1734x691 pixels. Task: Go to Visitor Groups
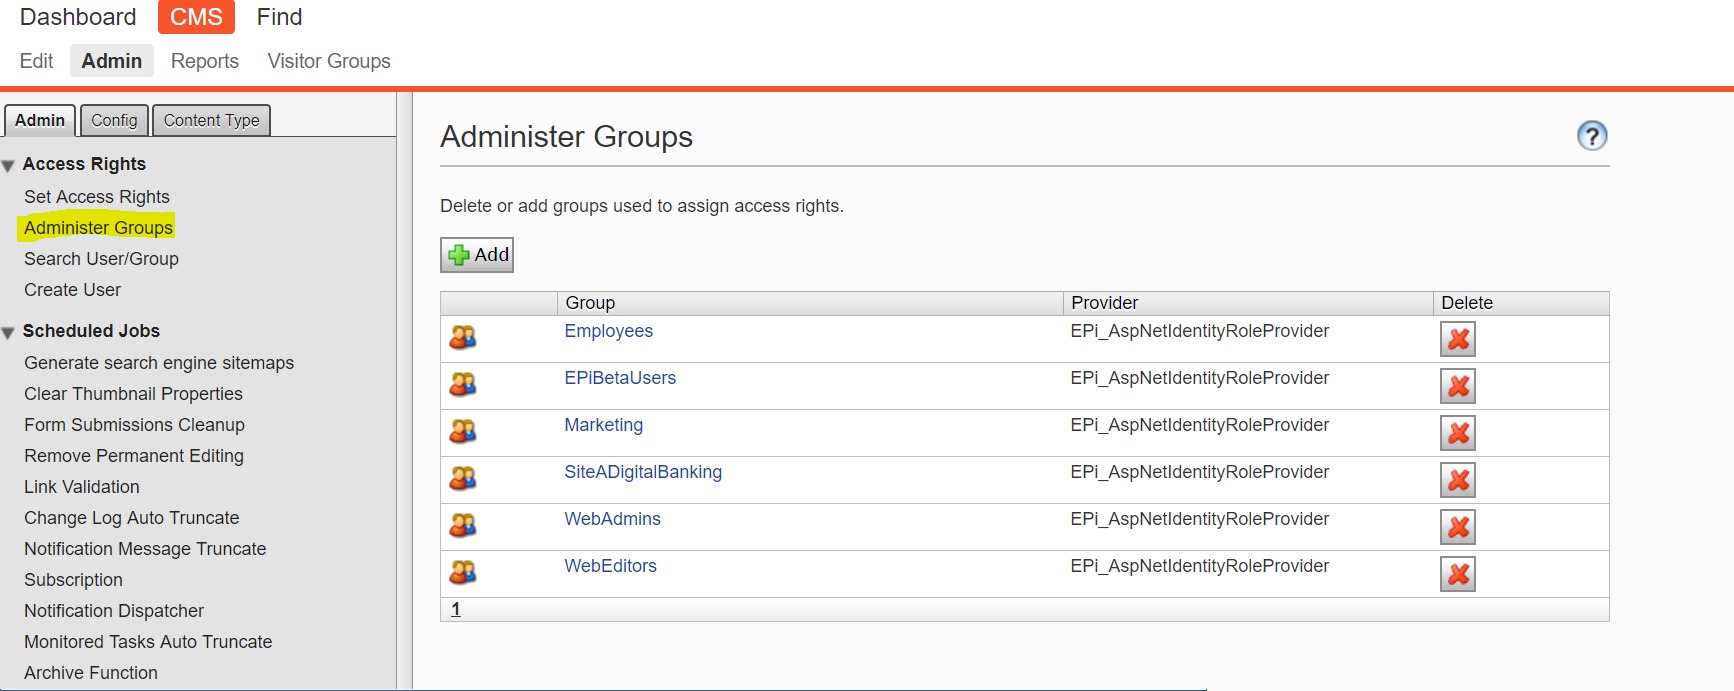tap(329, 61)
